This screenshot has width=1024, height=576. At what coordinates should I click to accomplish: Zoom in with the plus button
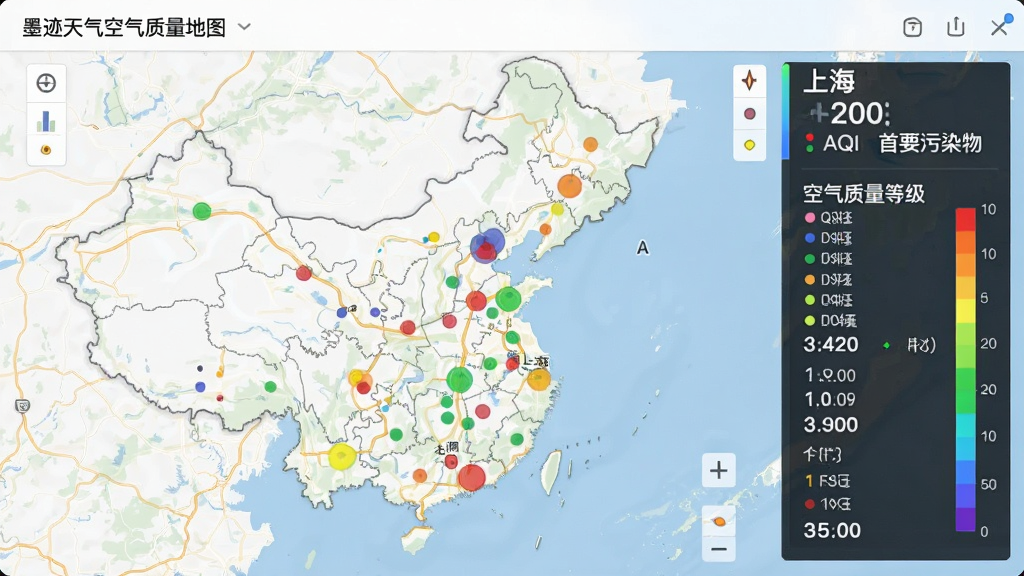(718, 470)
